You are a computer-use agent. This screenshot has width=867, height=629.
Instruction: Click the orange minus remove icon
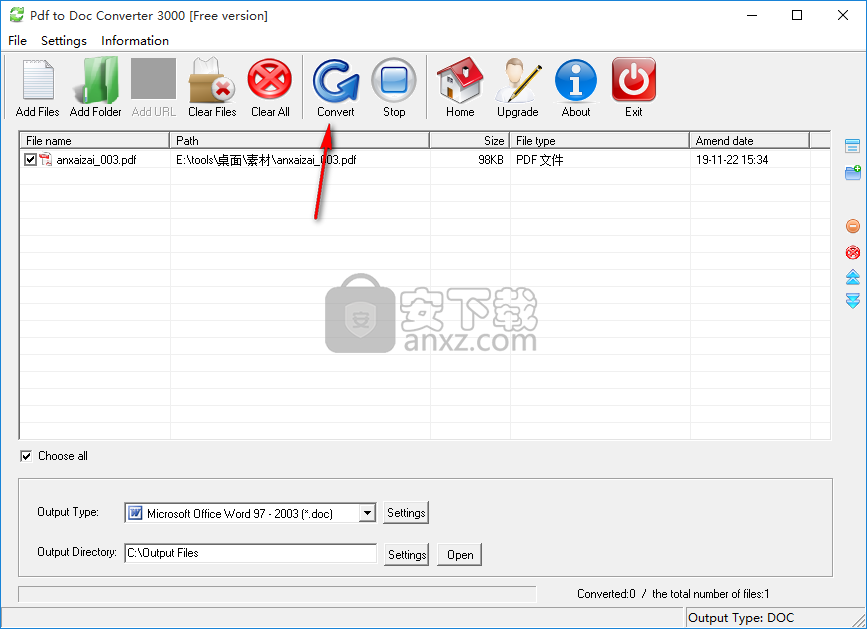pos(853,226)
